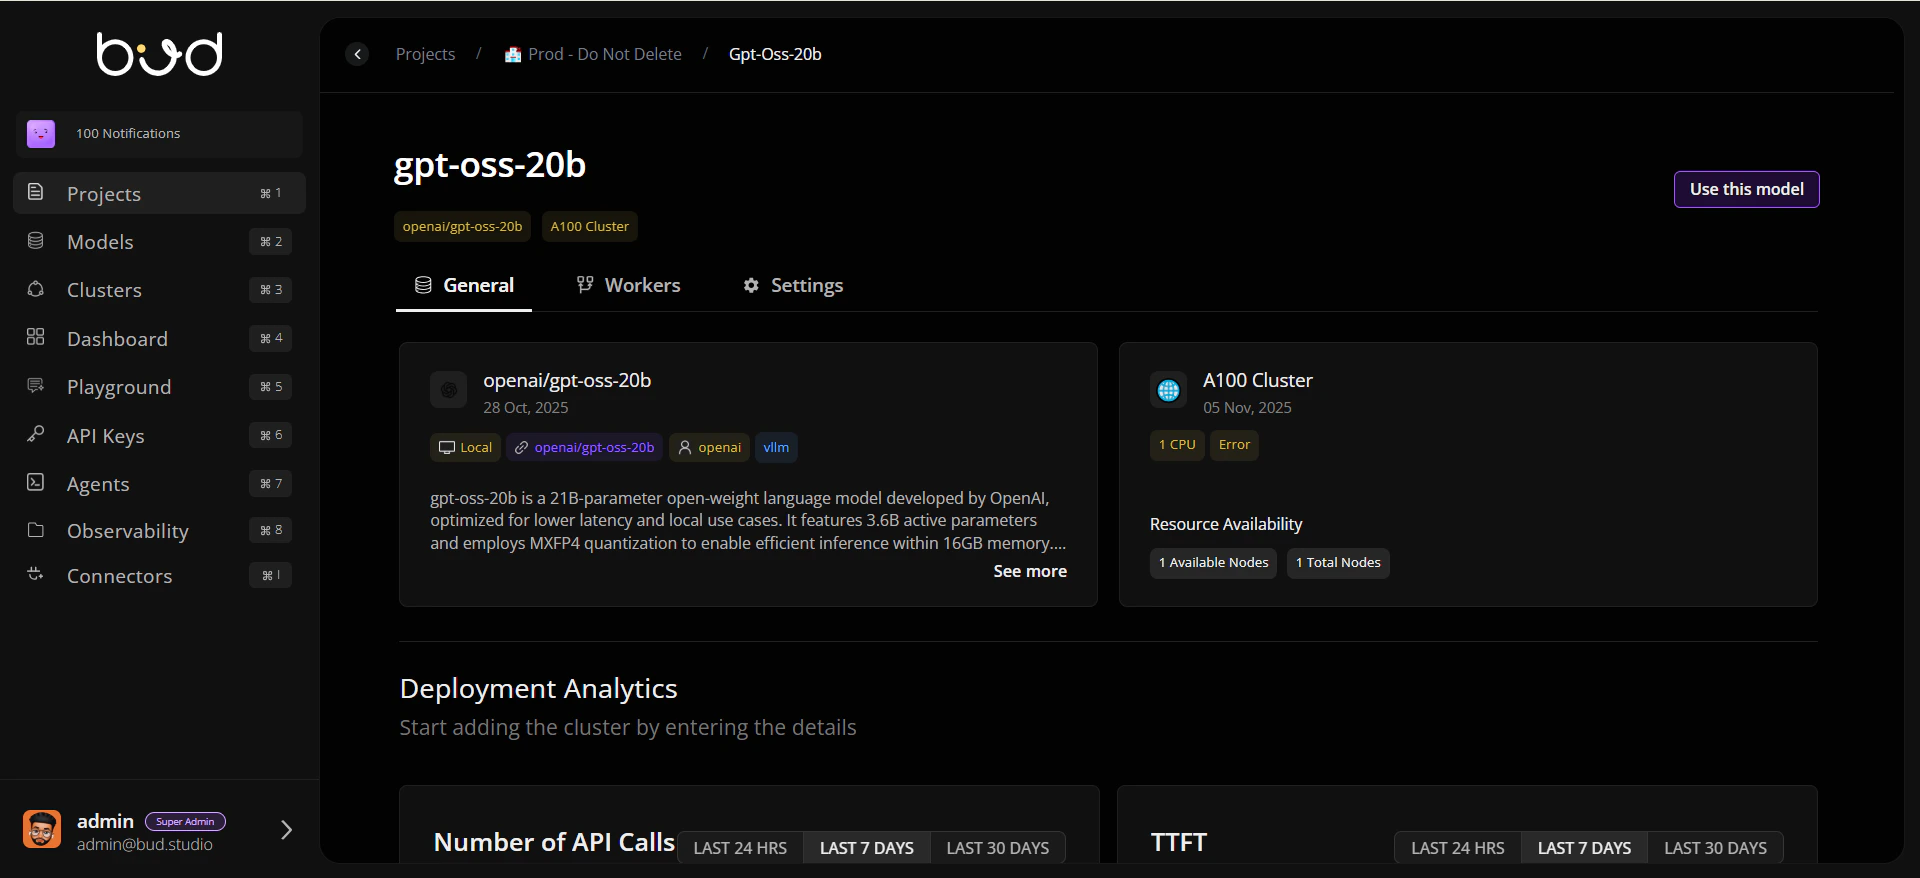The width and height of the screenshot is (1920, 878).
Task: Click the API Keys key icon
Action: [35, 434]
